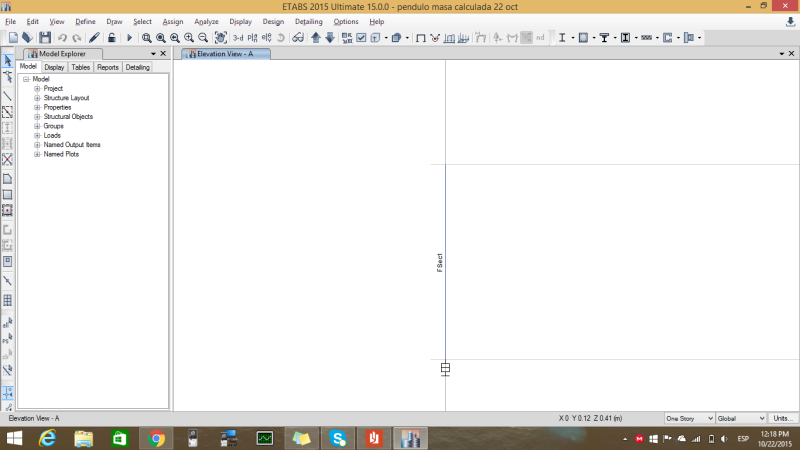
Task: Click the Show Undeformed Shape icon
Action: (x=420, y=38)
